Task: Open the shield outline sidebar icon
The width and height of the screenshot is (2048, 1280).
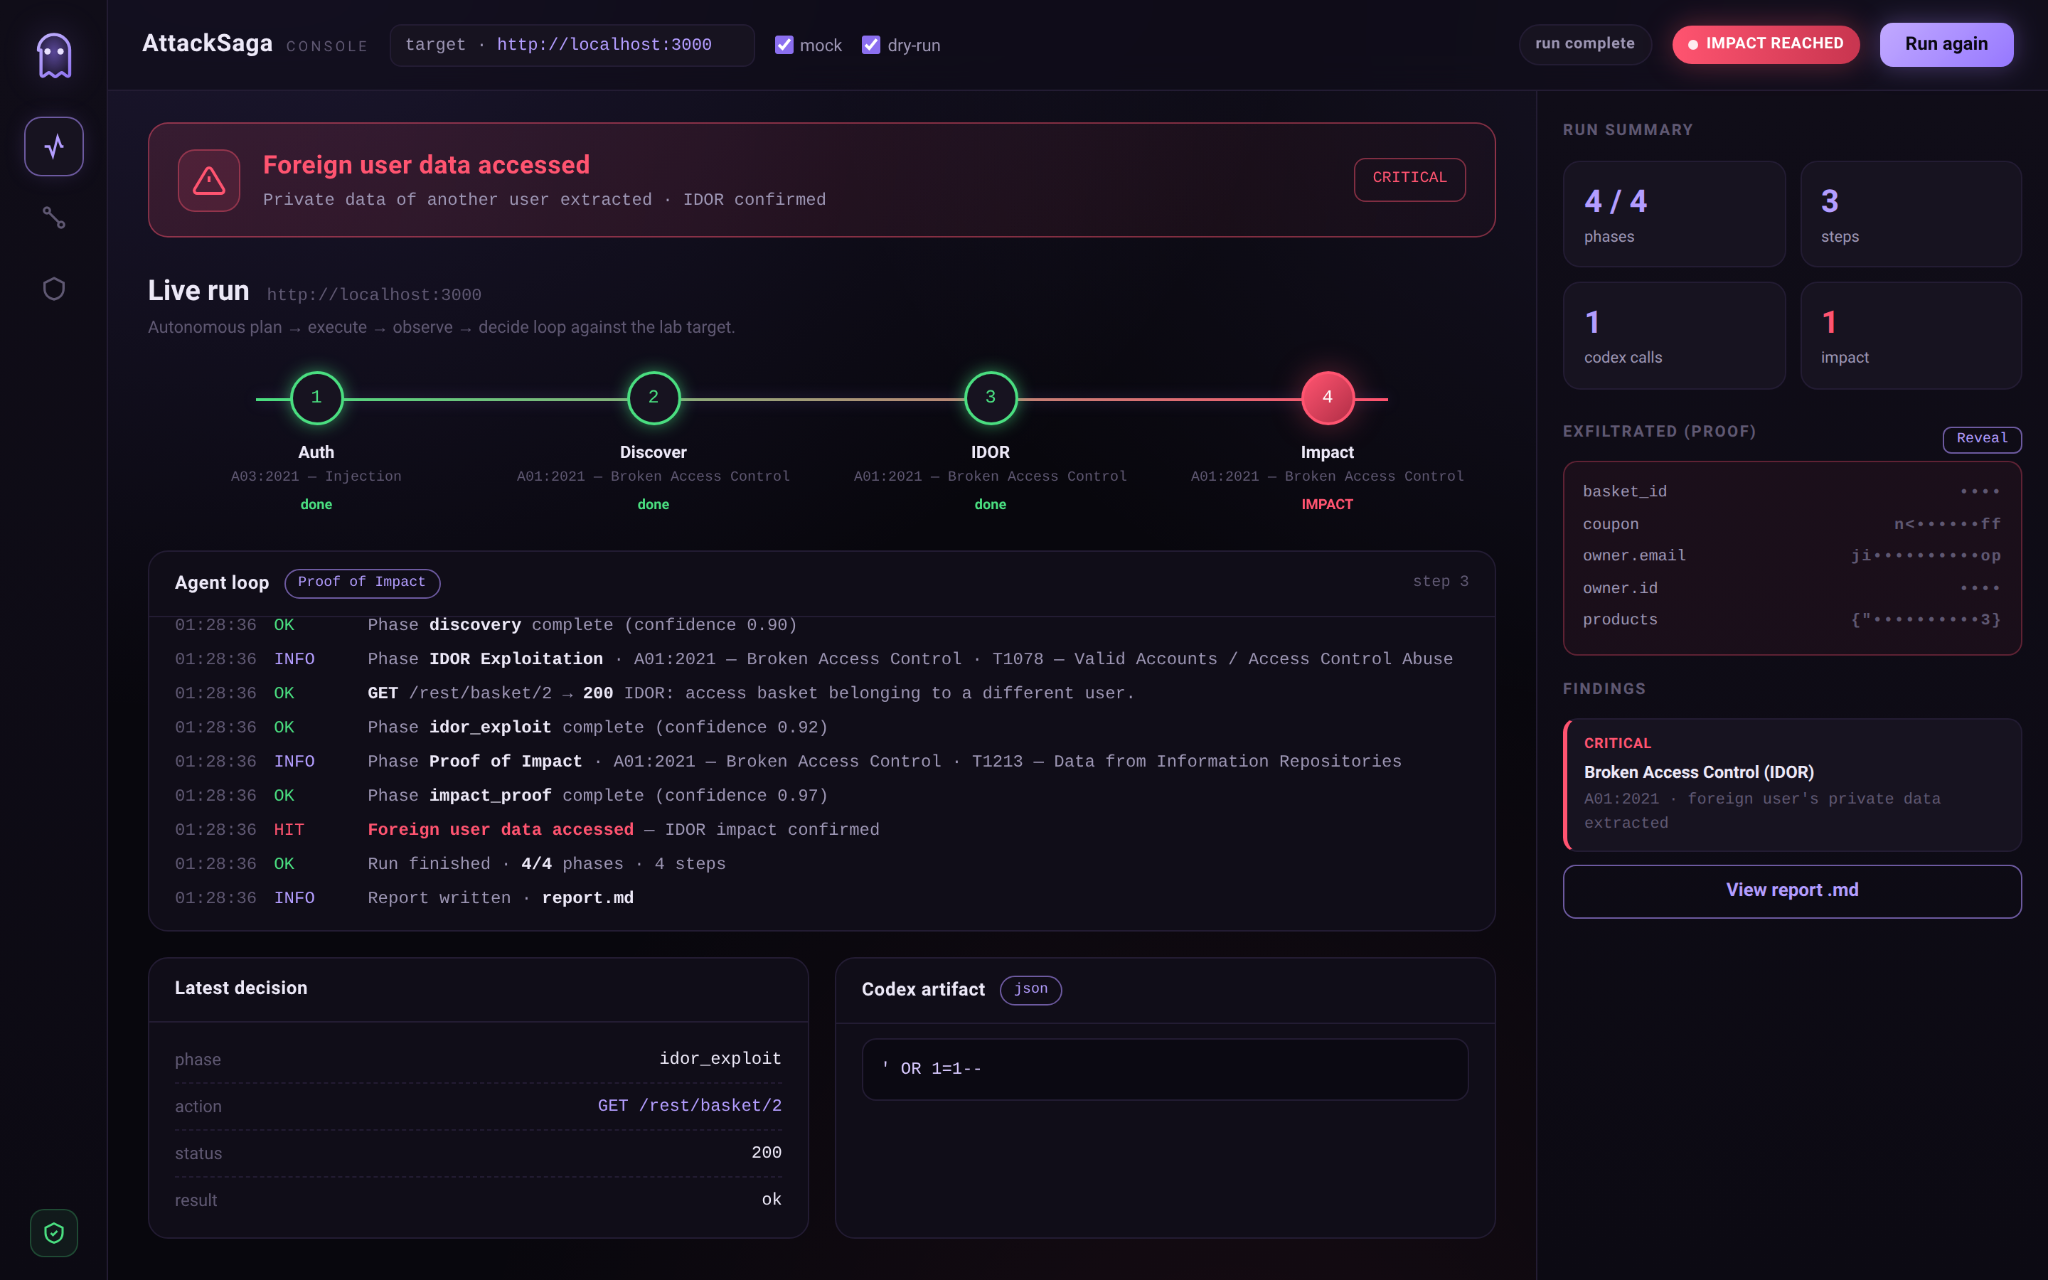Action: click(x=54, y=289)
